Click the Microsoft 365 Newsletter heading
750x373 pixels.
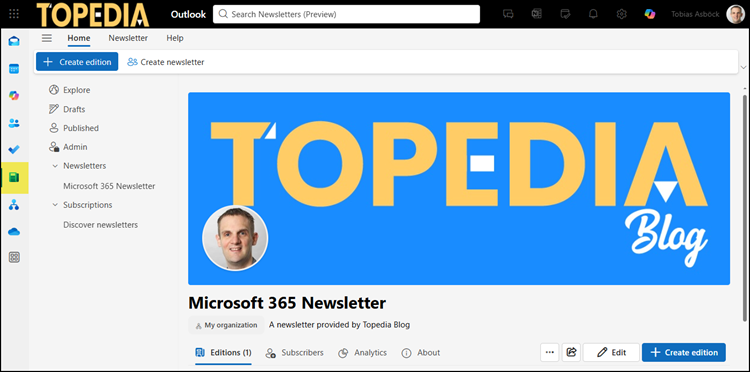point(287,303)
